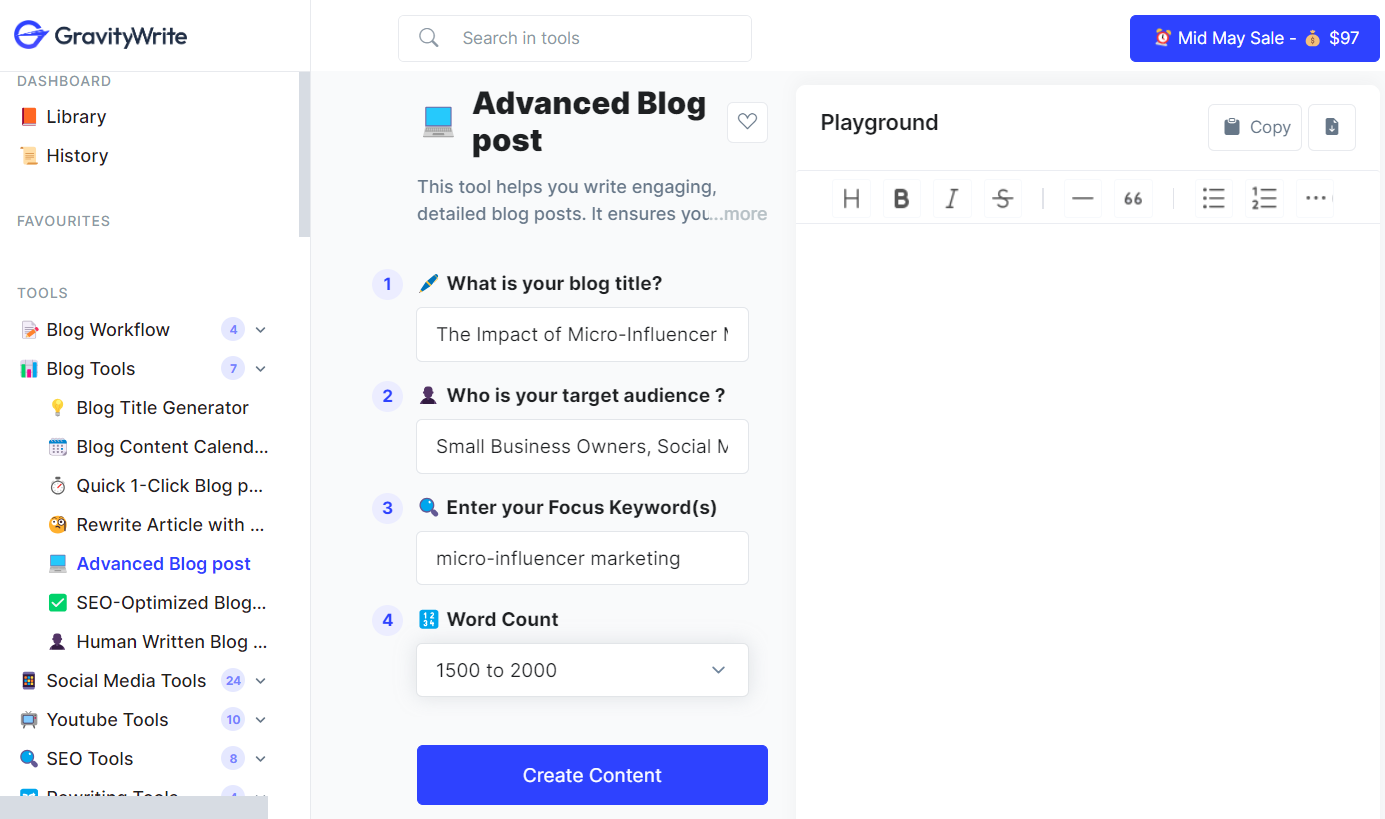This screenshot has height=819, width=1385.
Task: Open the Library dashboard page
Action: click(x=76, y=117)
